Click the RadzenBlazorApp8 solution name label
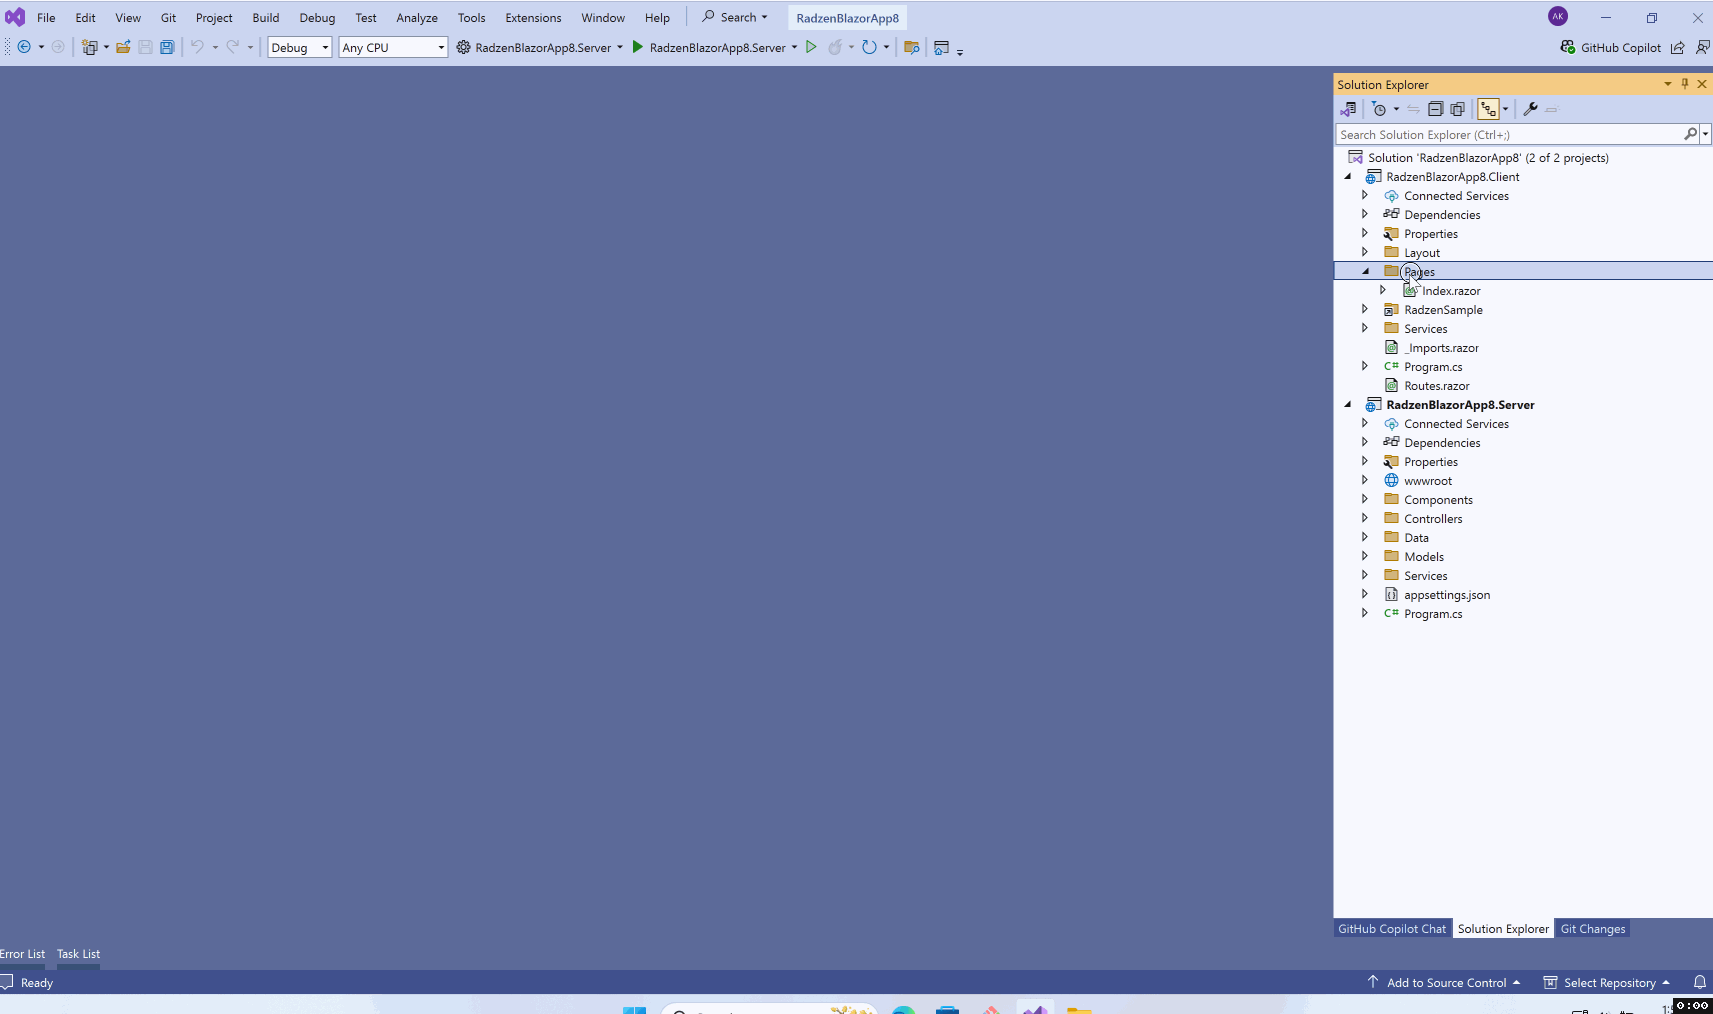Screen dimensions: 1713x1014 click(x=847, y=18)
